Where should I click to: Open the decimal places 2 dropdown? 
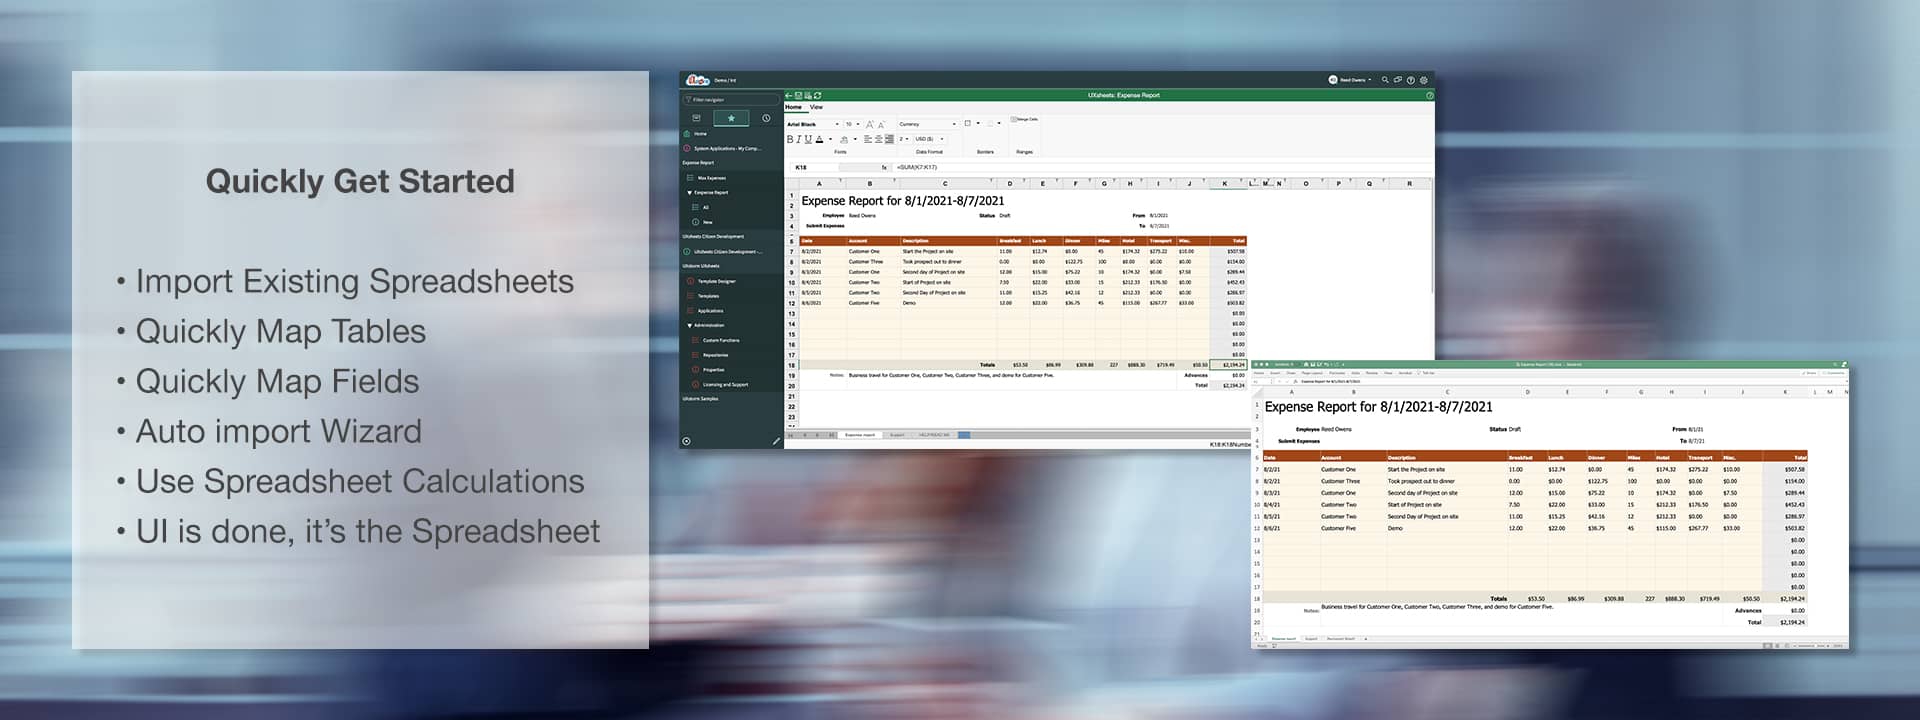[904, 139]
